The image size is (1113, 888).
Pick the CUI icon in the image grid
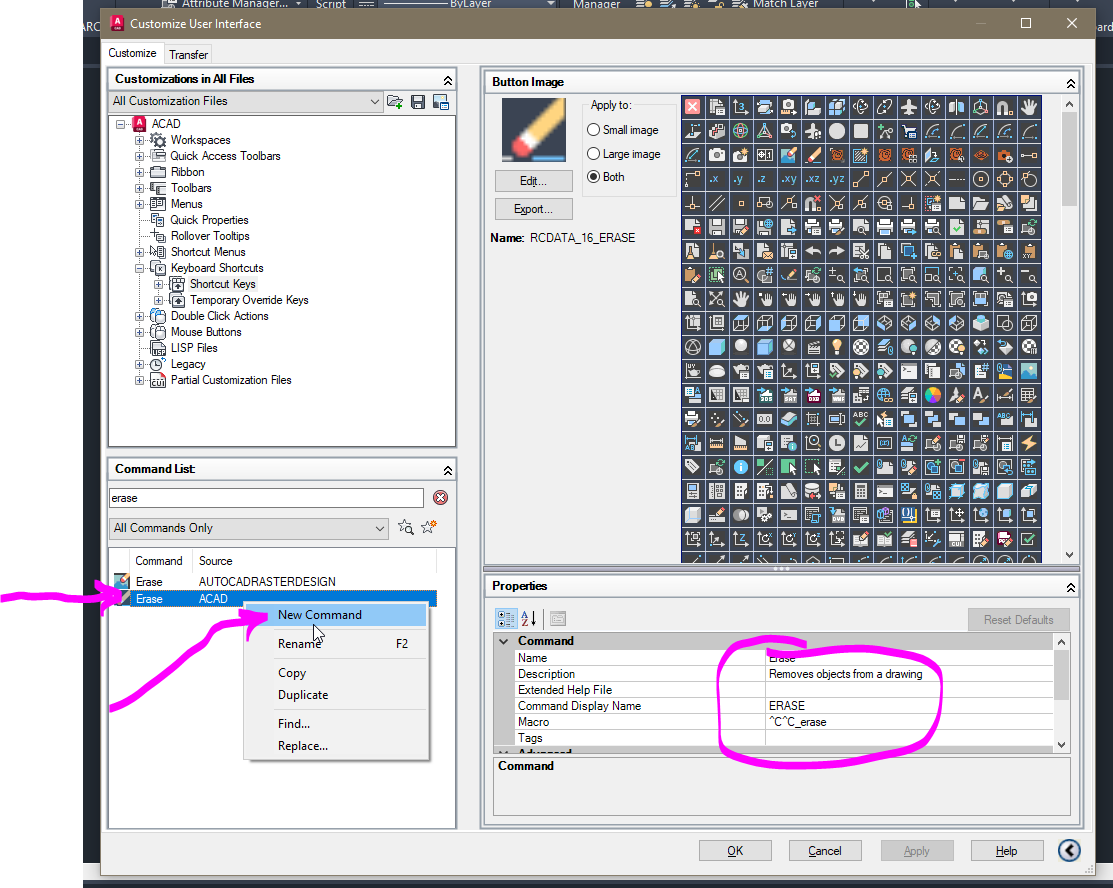click(x=957, y=539)
